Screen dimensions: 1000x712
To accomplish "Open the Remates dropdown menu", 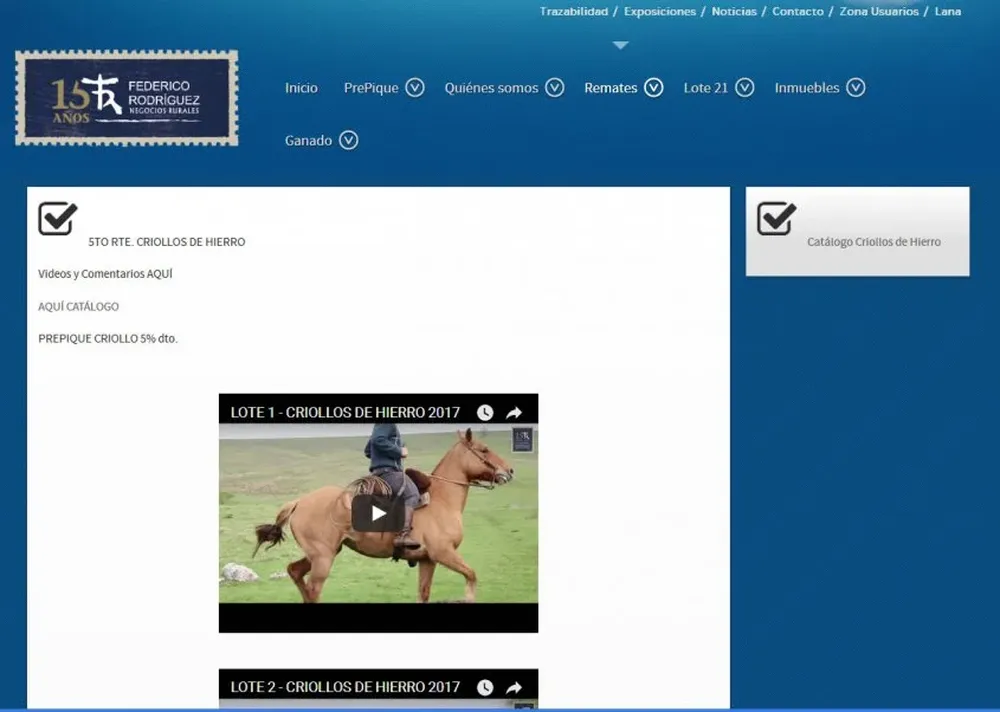I will [x=653, y=88].
